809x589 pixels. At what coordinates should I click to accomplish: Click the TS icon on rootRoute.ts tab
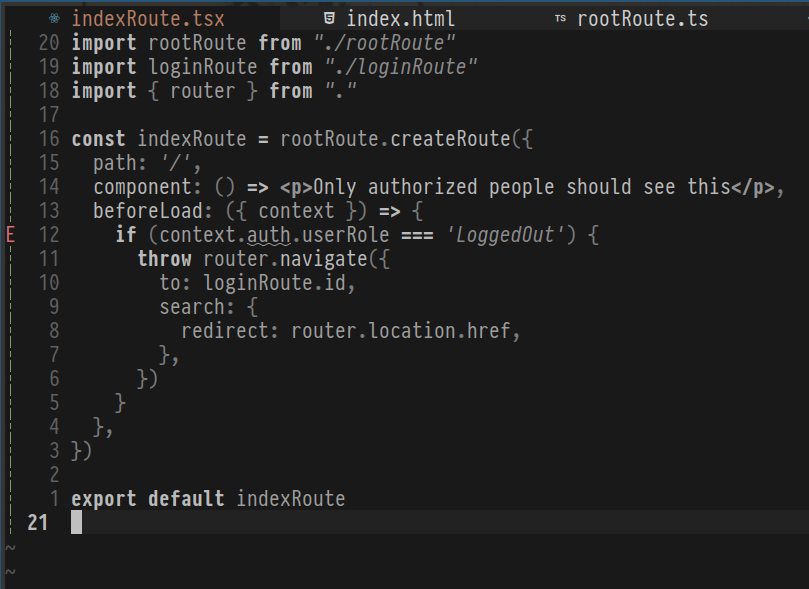[560, 19]
